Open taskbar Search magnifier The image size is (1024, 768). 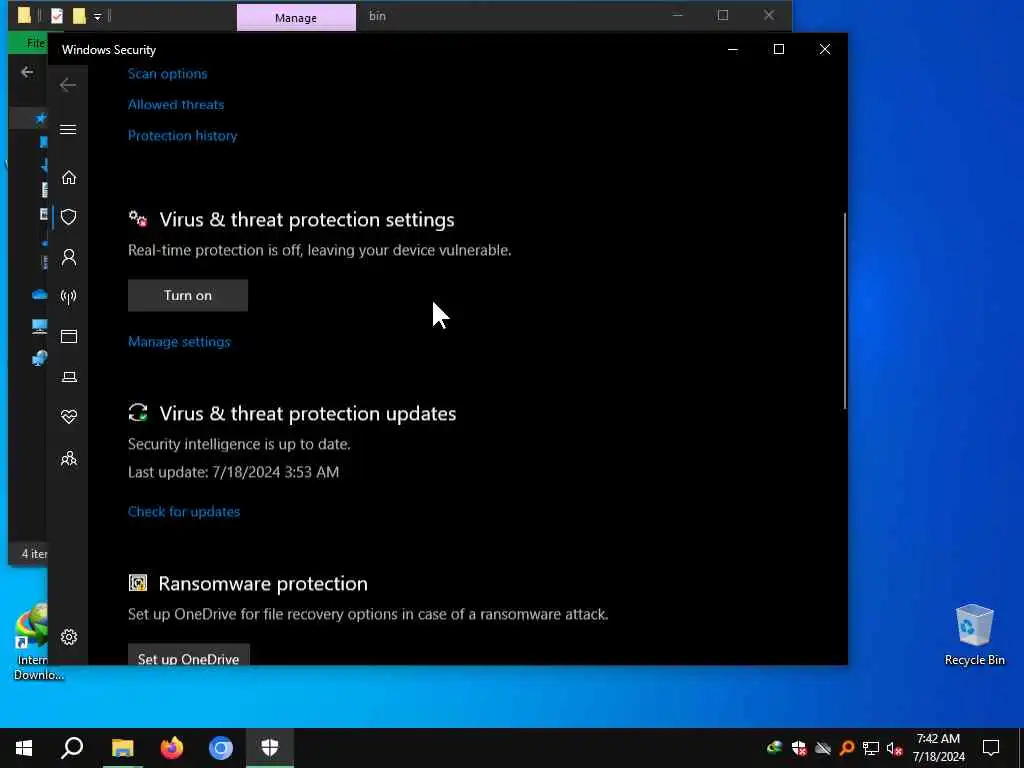(x=72, y=748)
